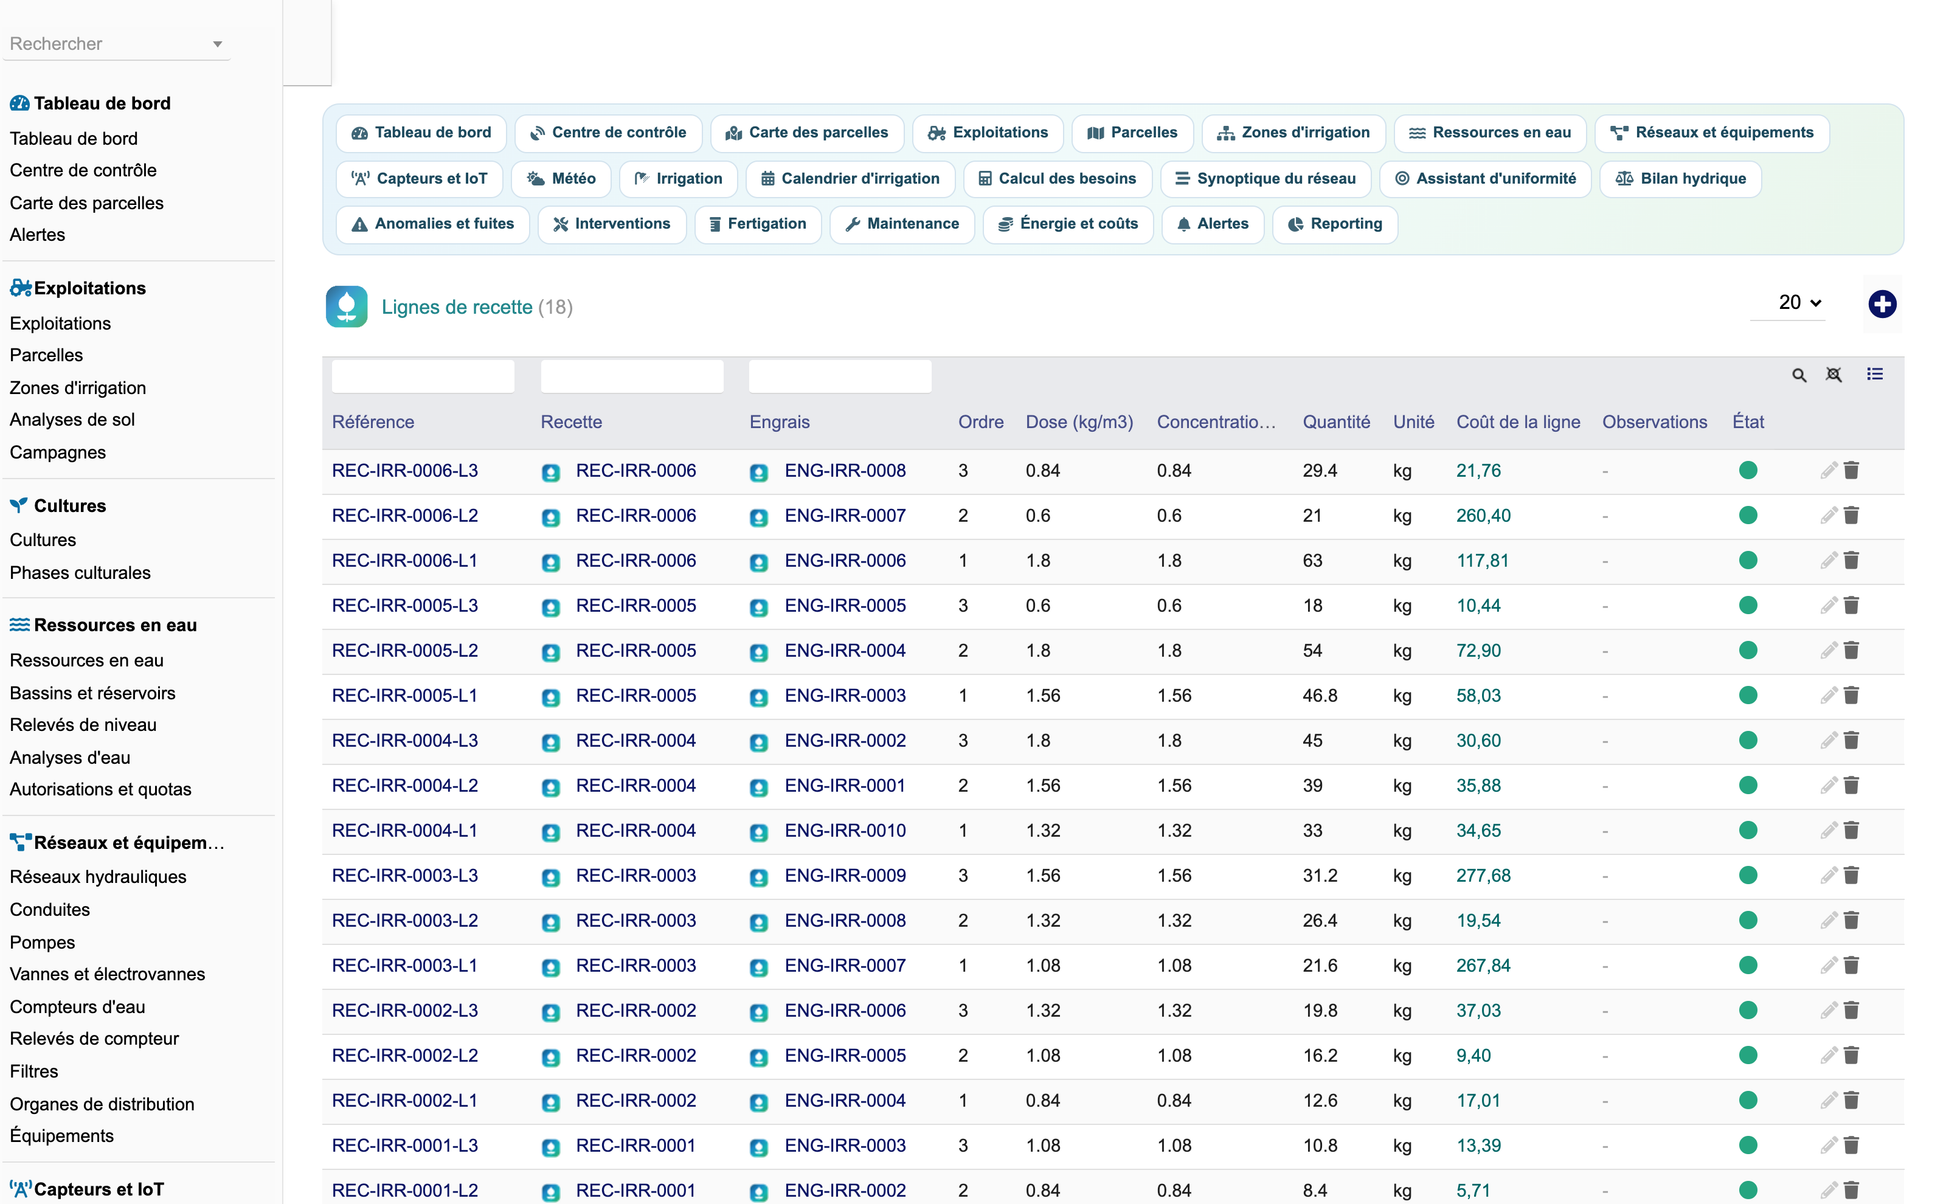The height and width of the screenshot is (1204, 1946).
Task: Open the Capteurs et IoT tab
Action: tap(419, 179)
